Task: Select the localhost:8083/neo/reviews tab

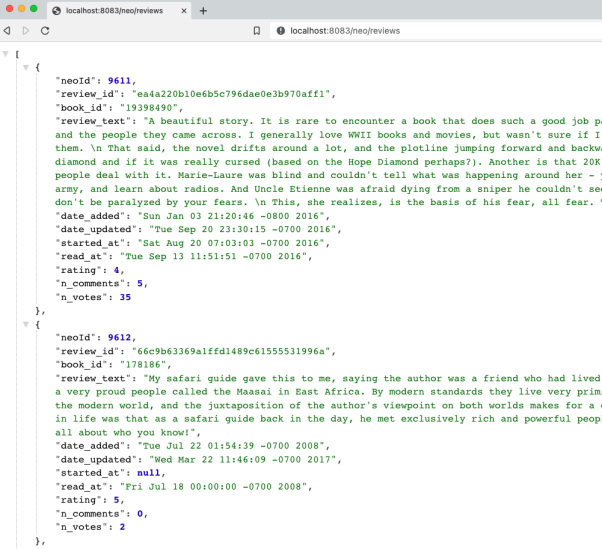Action: 119,11
